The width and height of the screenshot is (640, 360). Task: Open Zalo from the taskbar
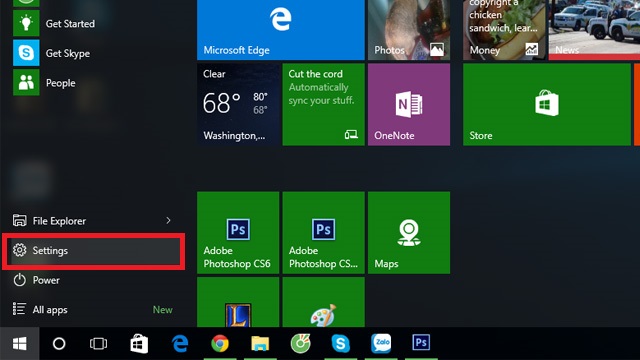(x=381, y=343)
